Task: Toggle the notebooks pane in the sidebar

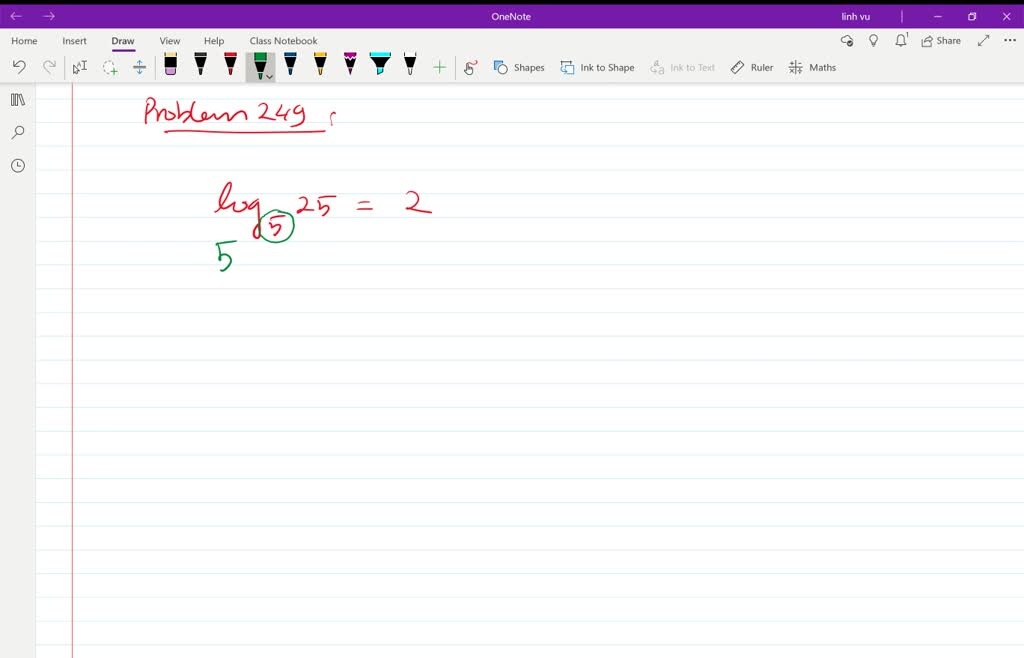Action: [17, 99]
